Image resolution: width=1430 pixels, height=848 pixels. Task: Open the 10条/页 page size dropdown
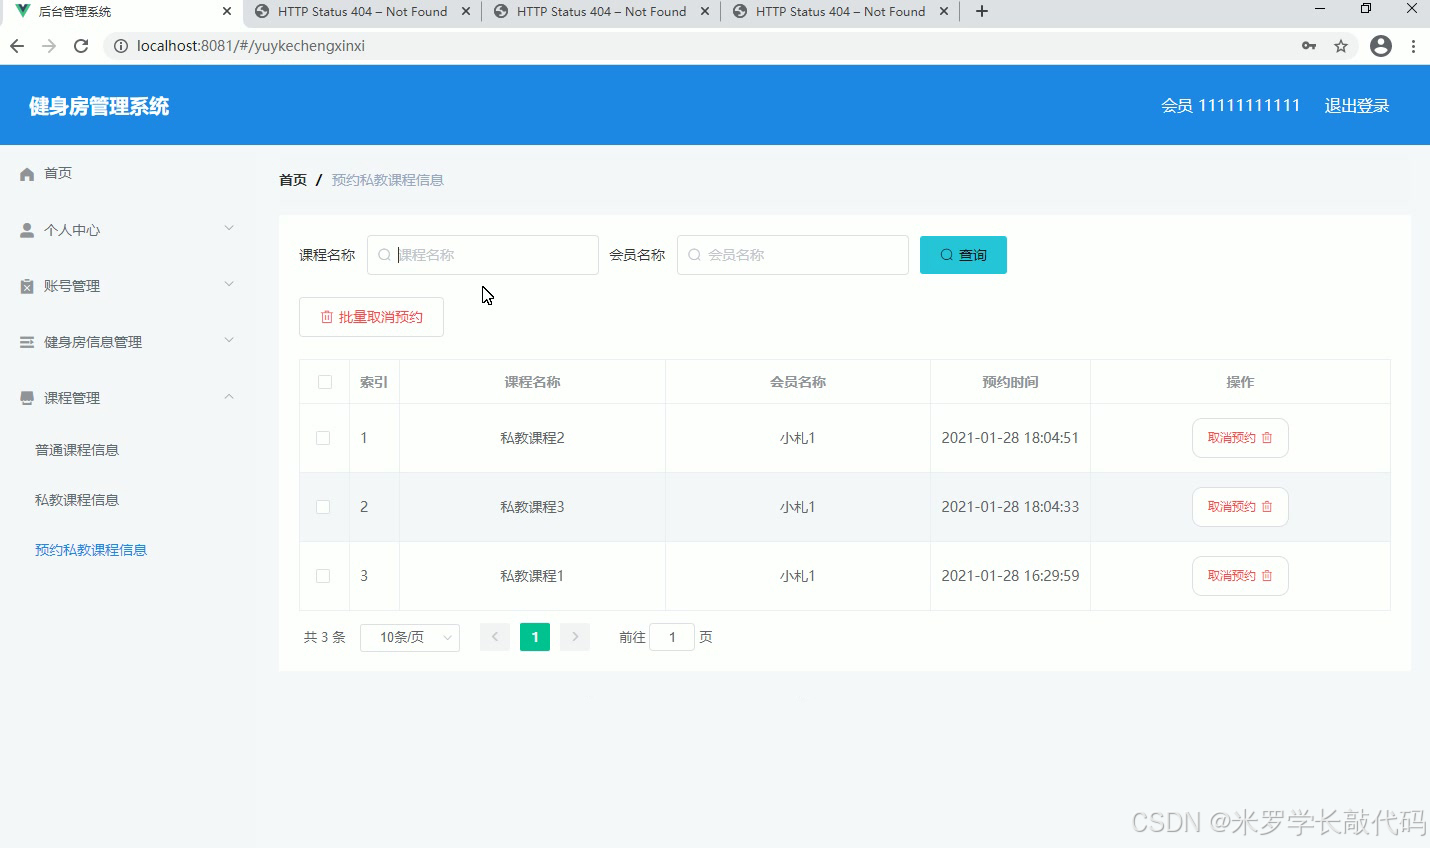[410, 637]
